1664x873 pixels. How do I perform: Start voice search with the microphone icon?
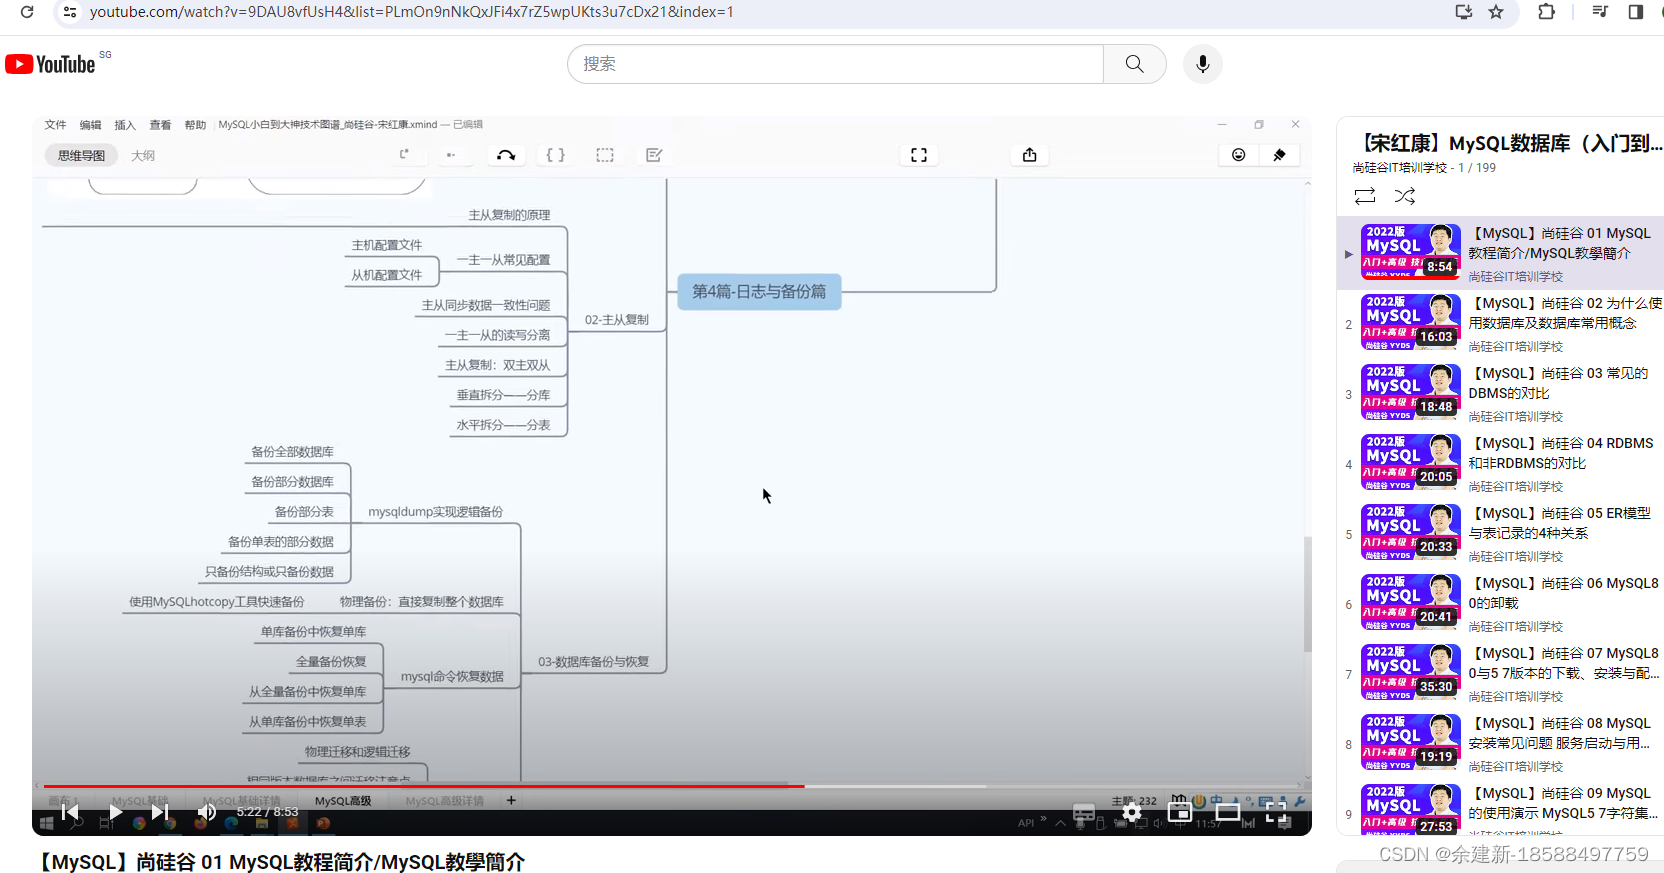[1203, 64]
